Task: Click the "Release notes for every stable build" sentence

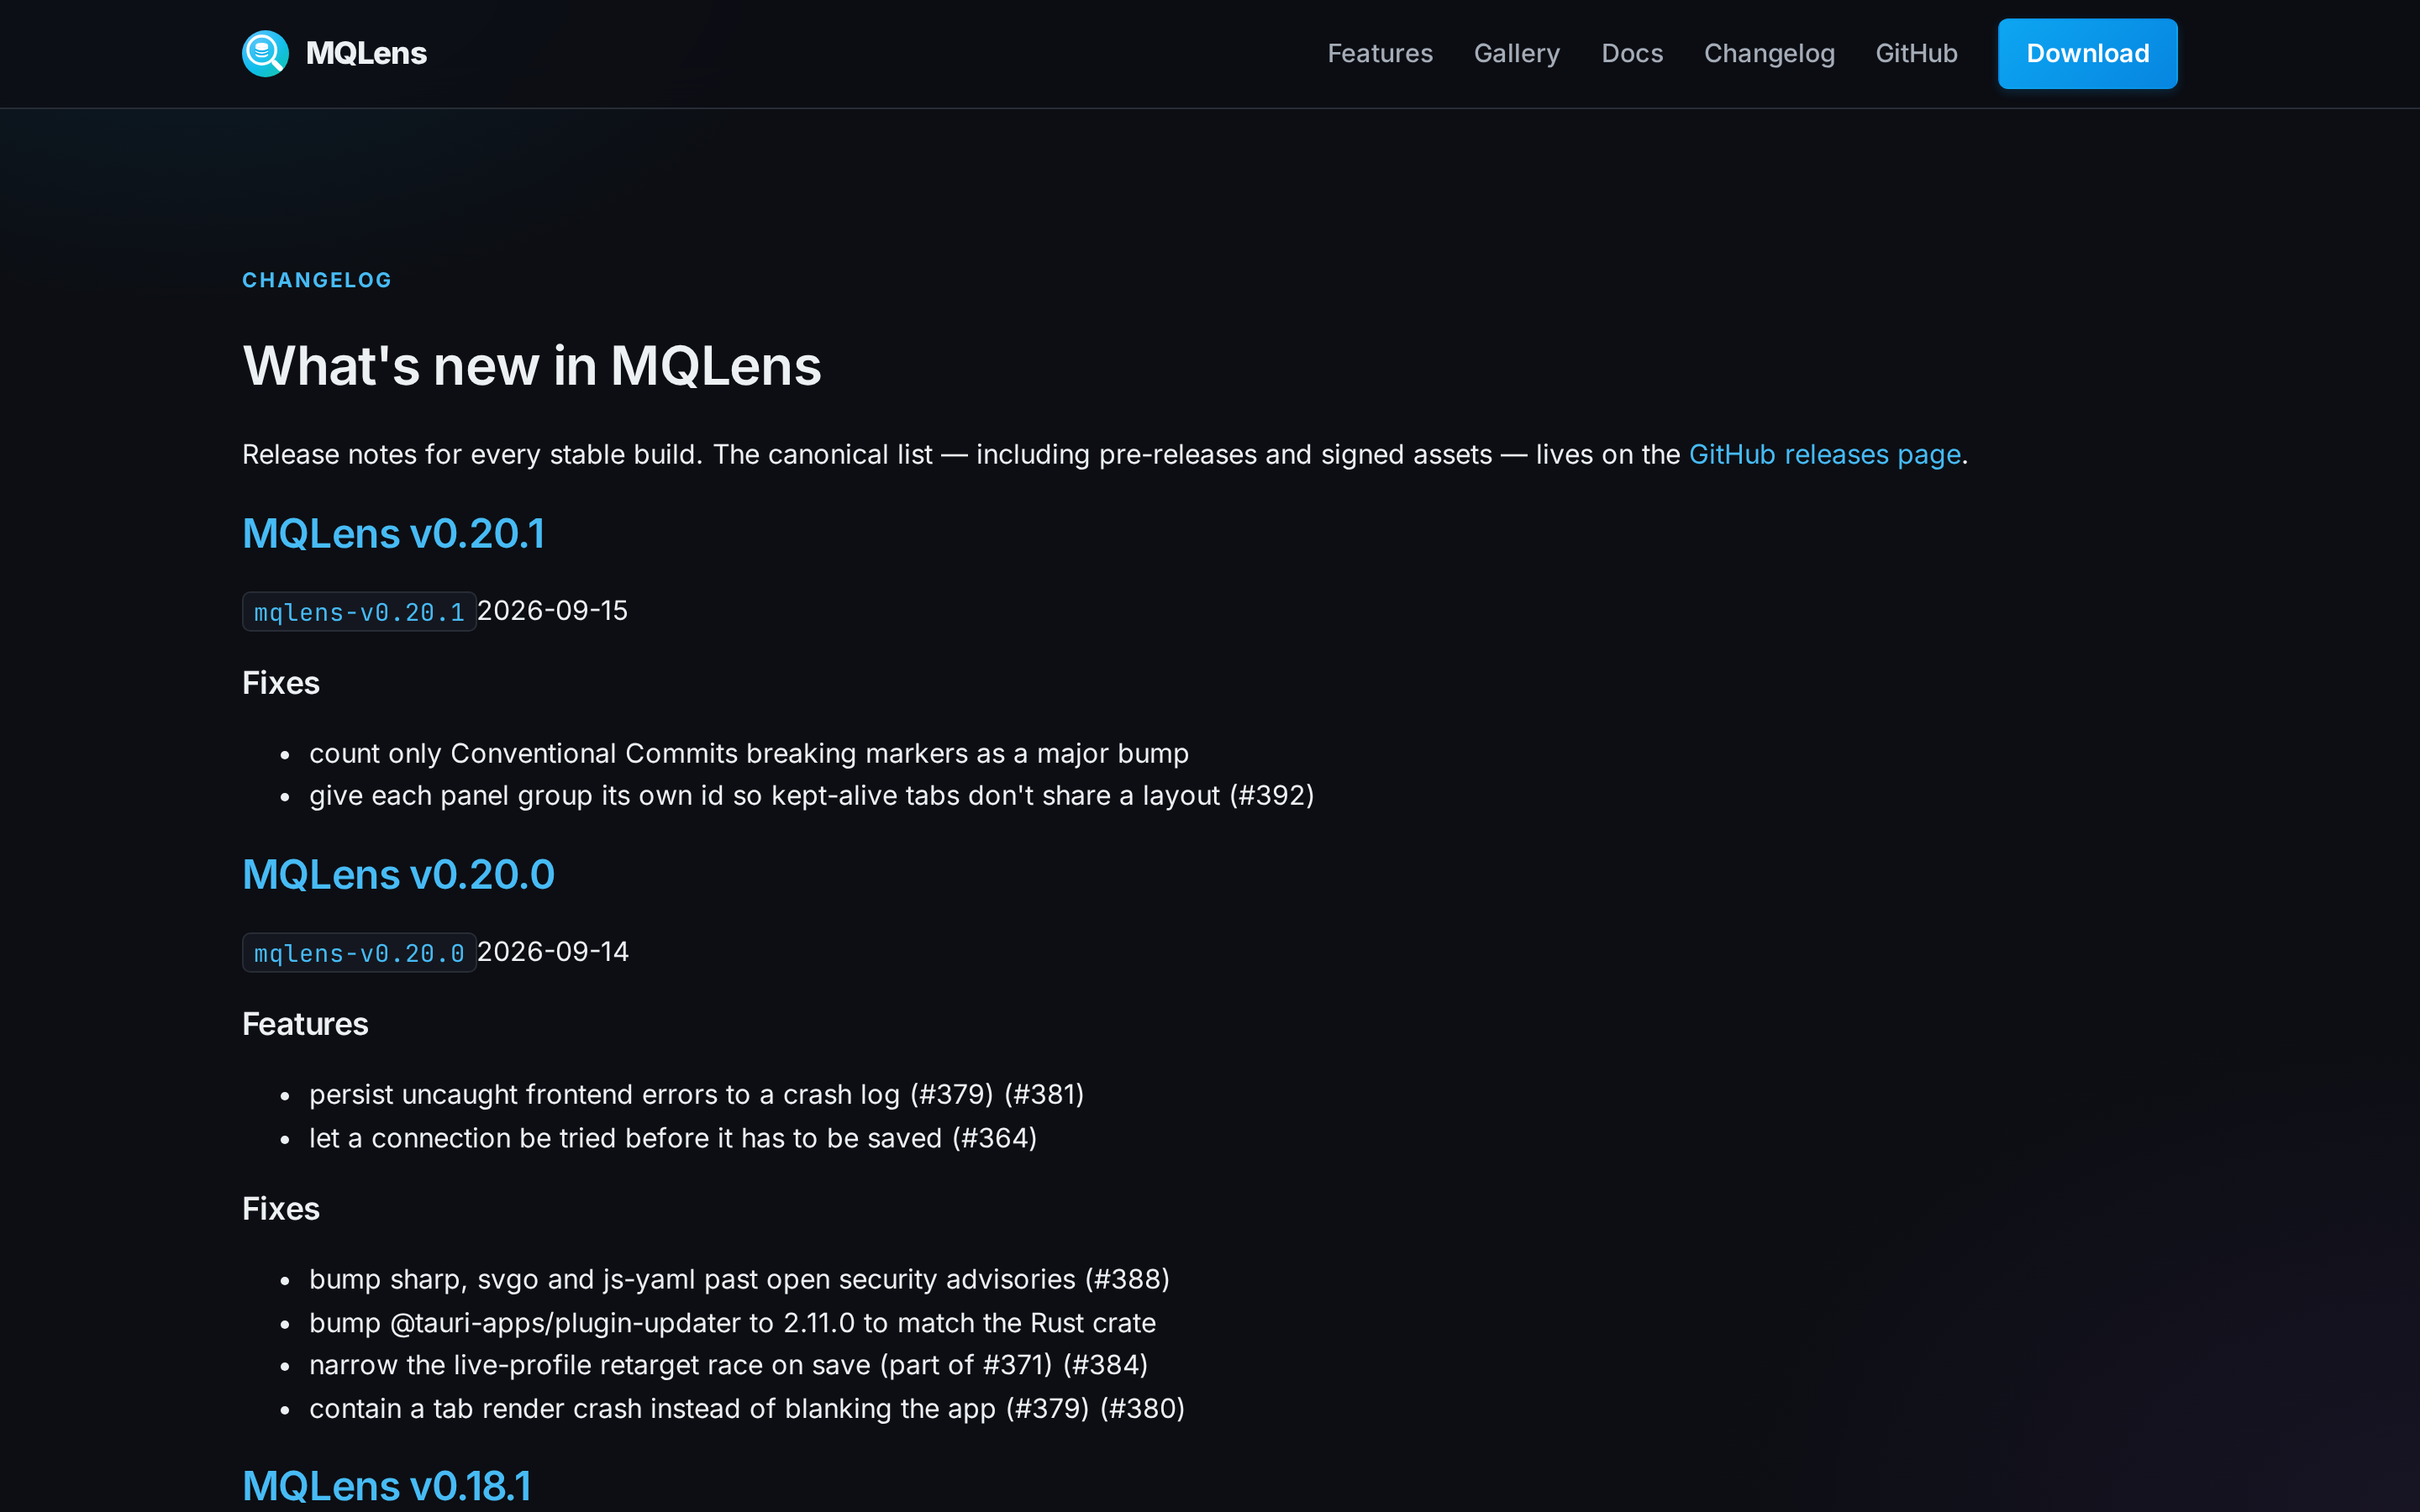Action: click(1105, 455)
